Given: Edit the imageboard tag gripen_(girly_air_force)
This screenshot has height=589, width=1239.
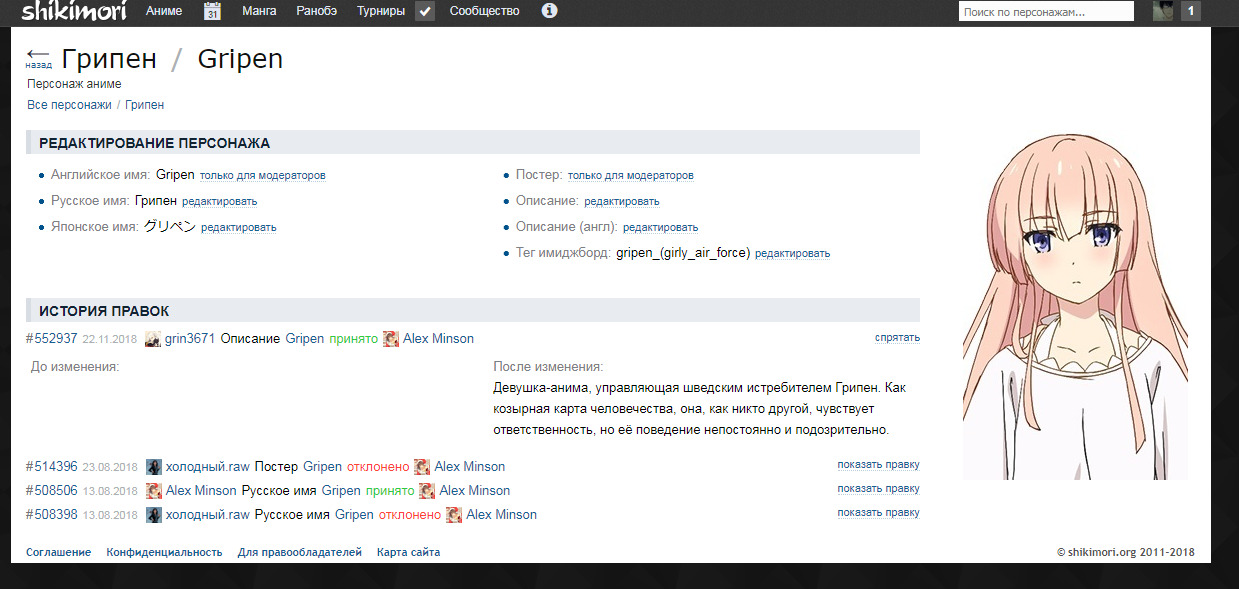Looking at the screenshot, I should click(792, 254).
